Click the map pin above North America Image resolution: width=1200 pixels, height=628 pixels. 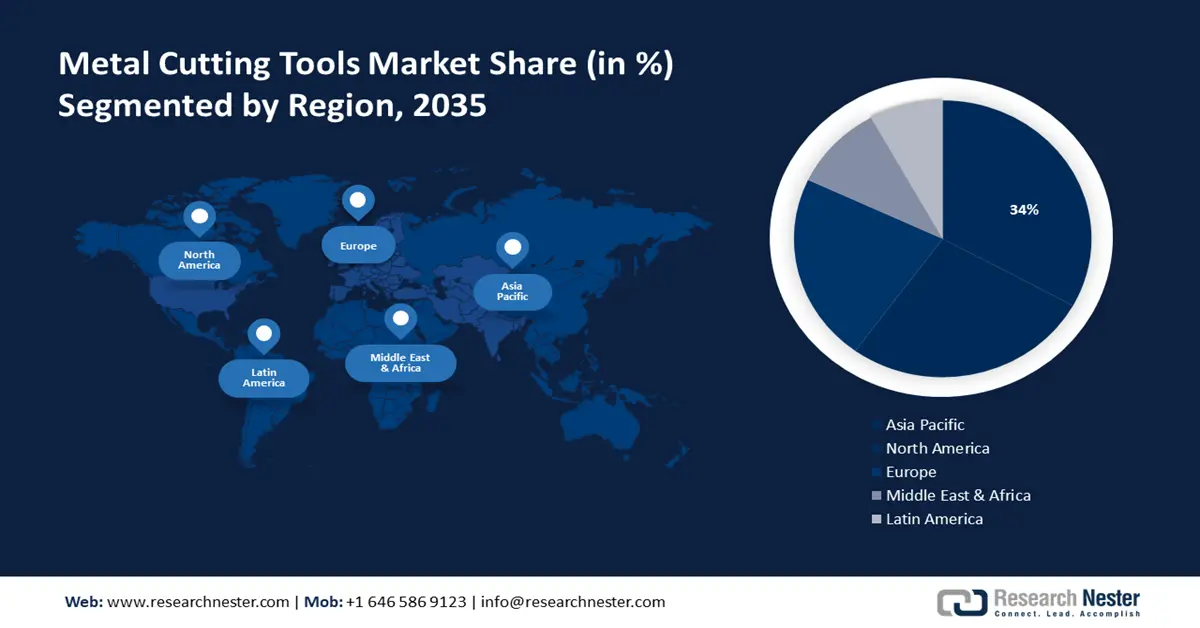point(199,218)
